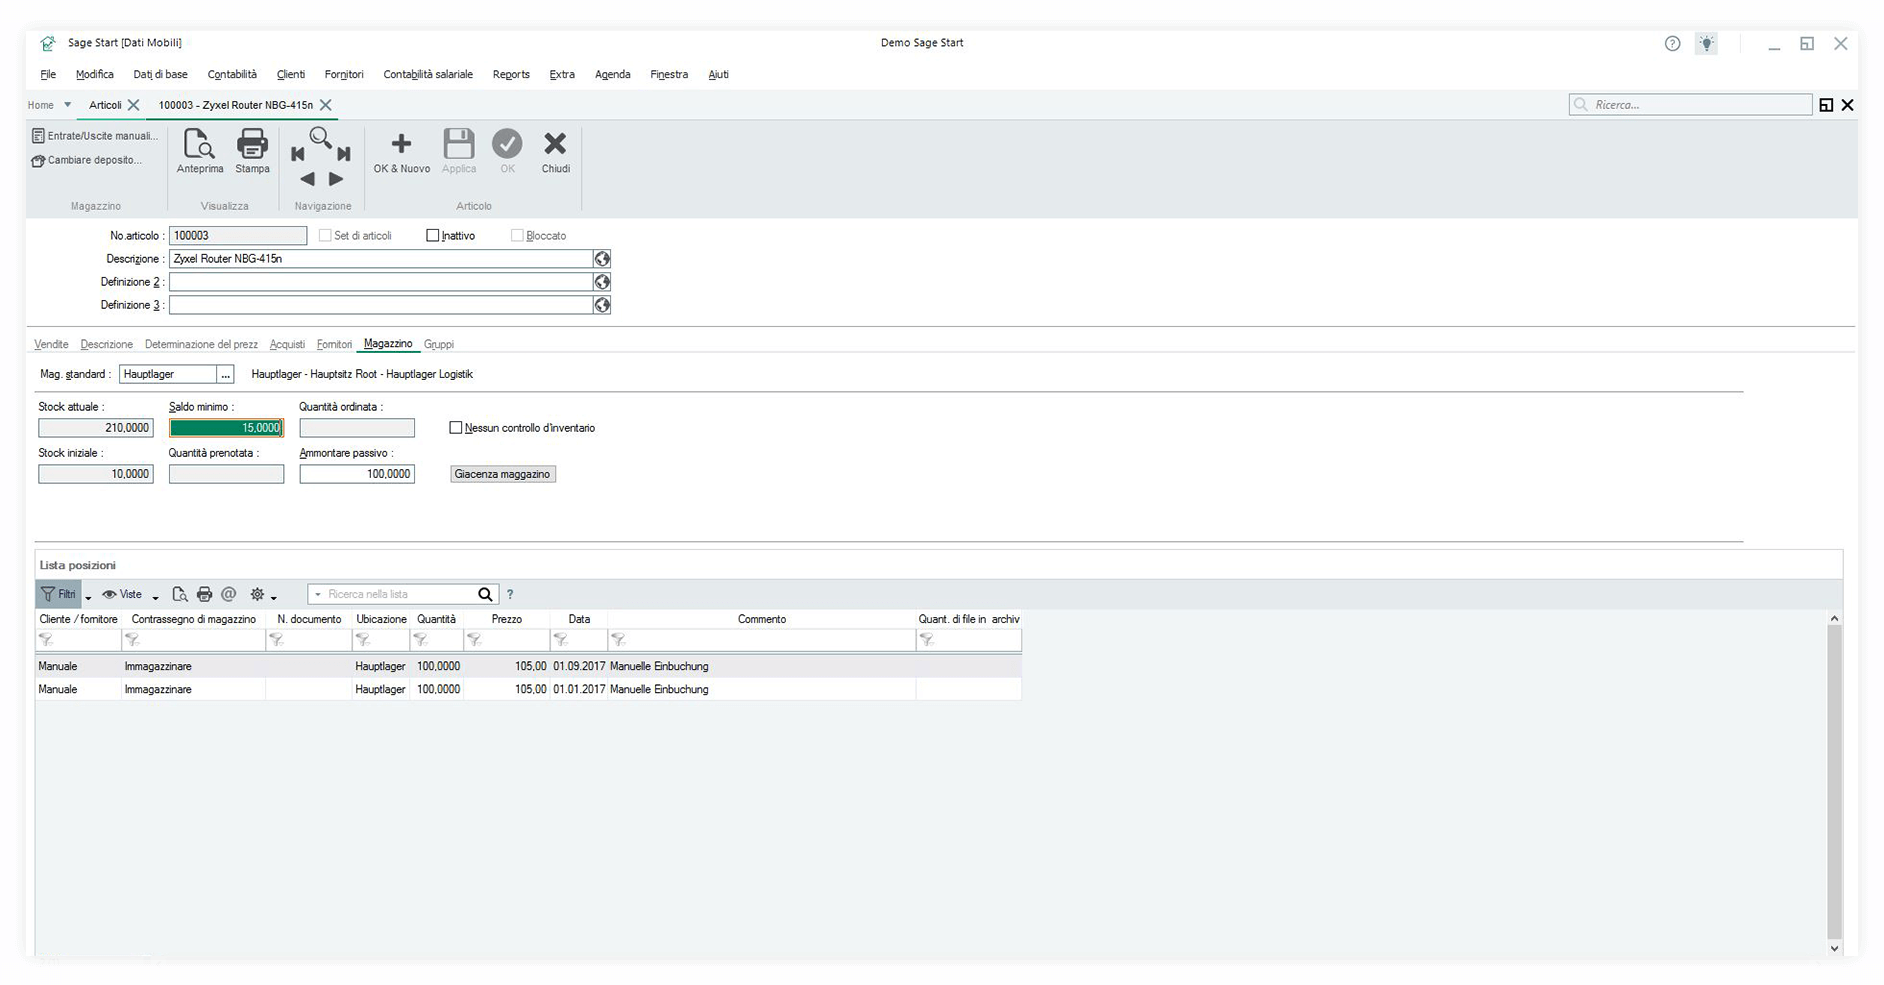Screen dimensions: 1884x985
Task: Switch to the Vendite tab
Action: (51, 344)
